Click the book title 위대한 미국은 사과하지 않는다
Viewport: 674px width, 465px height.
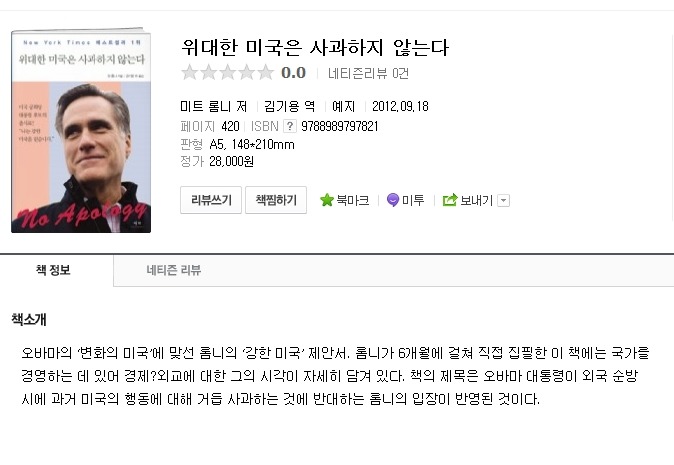(315, 47)
